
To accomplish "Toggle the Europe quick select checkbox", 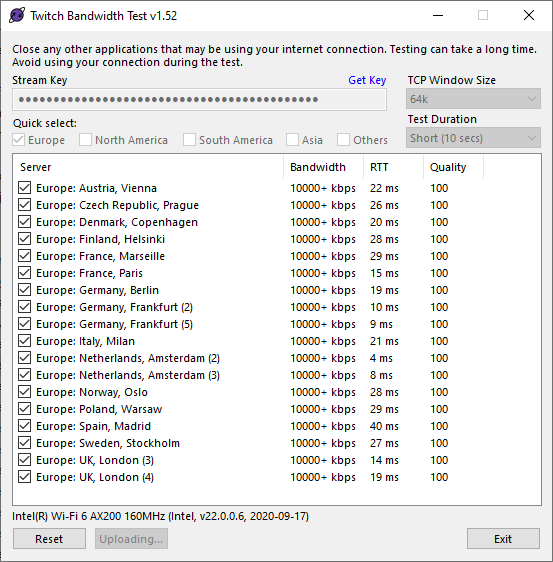I will click(x=19, y=140).
